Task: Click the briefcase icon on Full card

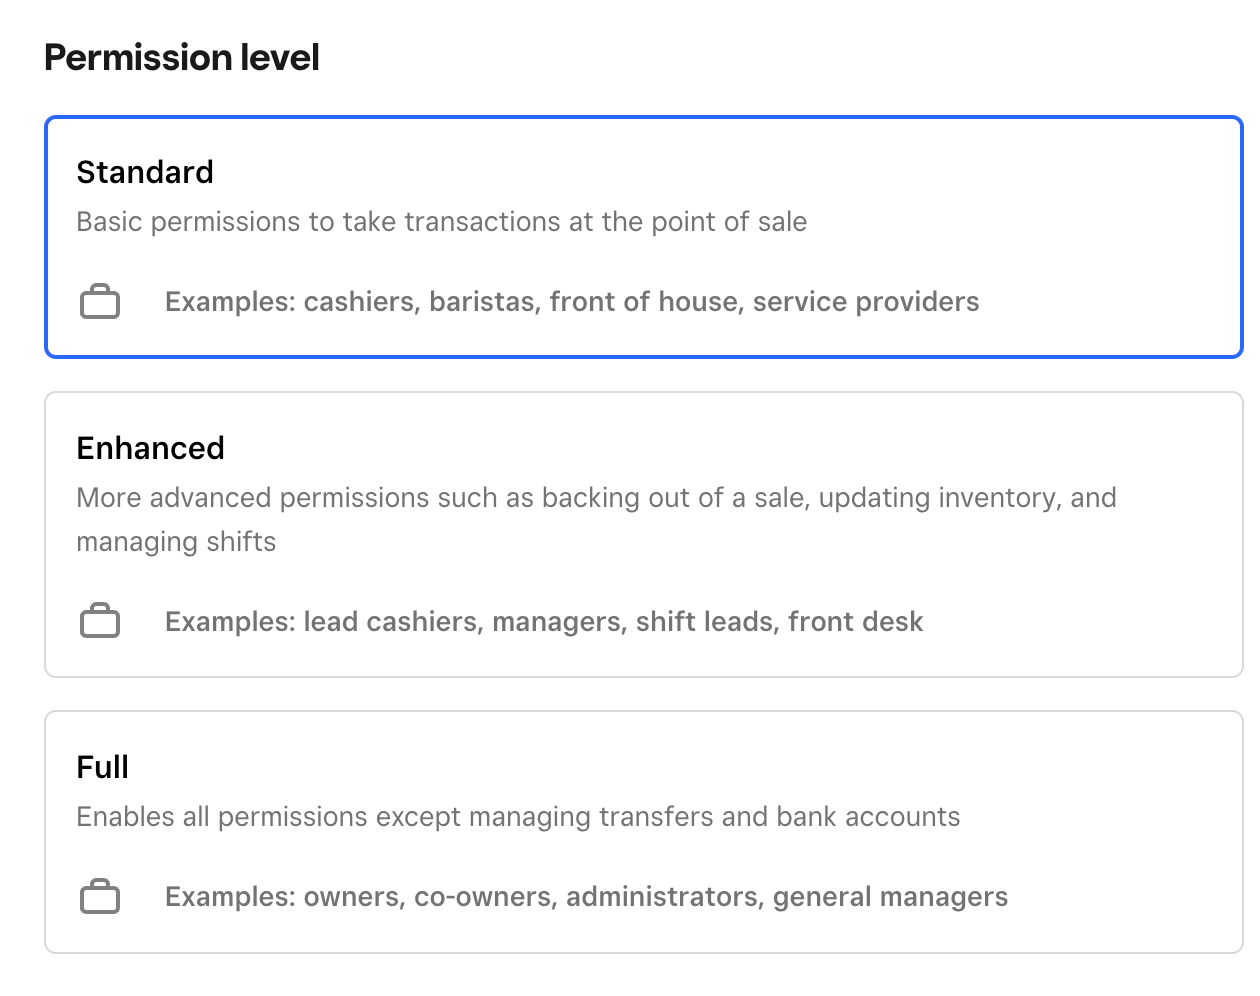Action: coord(100,896)
